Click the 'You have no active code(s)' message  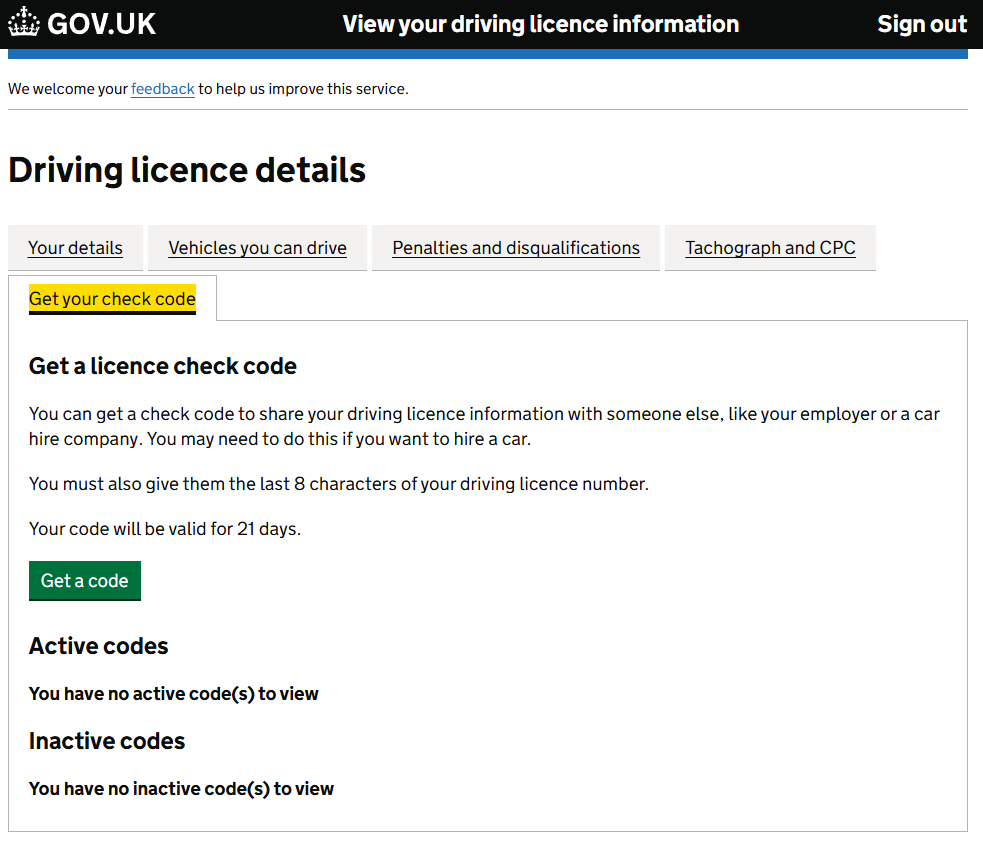(173, 694)
